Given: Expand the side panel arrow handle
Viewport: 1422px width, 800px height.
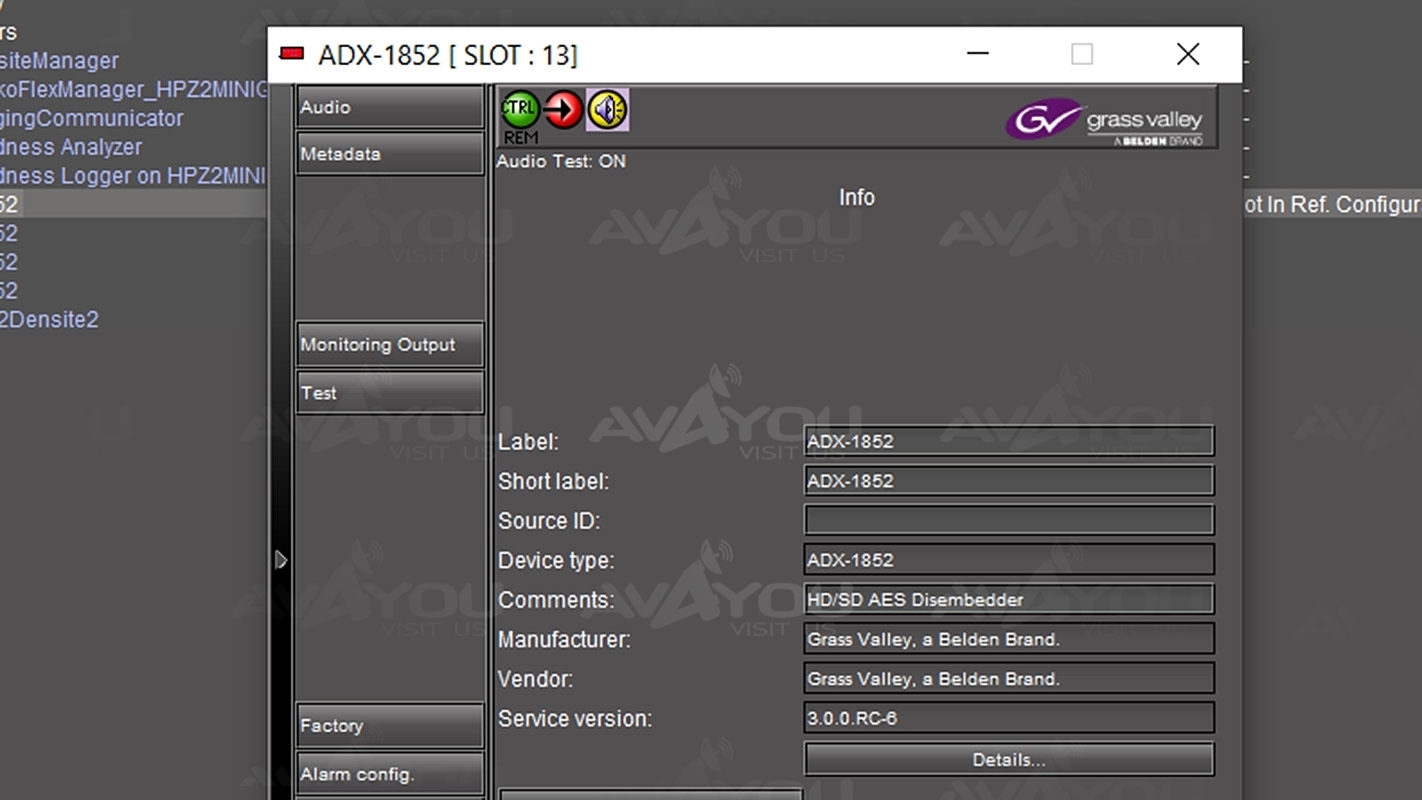Looking at the screenshot, I should click(x=281, y=560).
